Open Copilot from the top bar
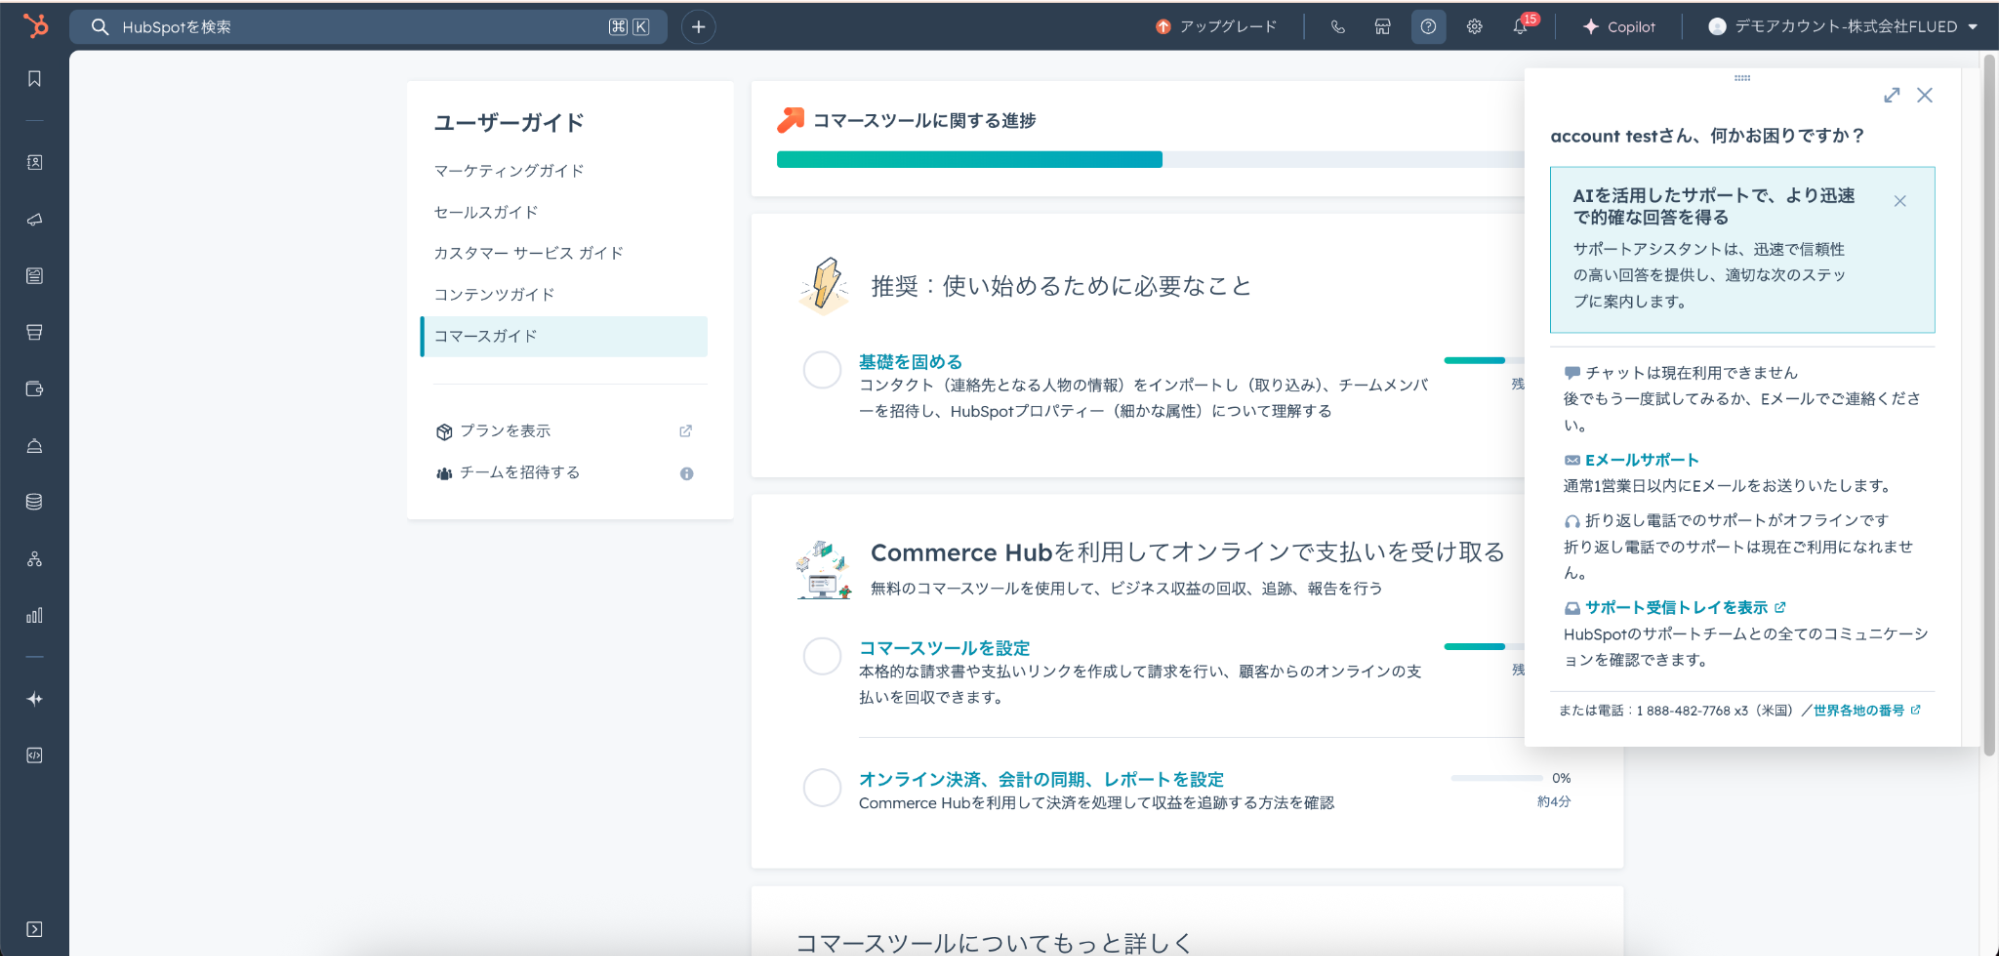This screenshot has height=956, width=1999. point(1619,27)
